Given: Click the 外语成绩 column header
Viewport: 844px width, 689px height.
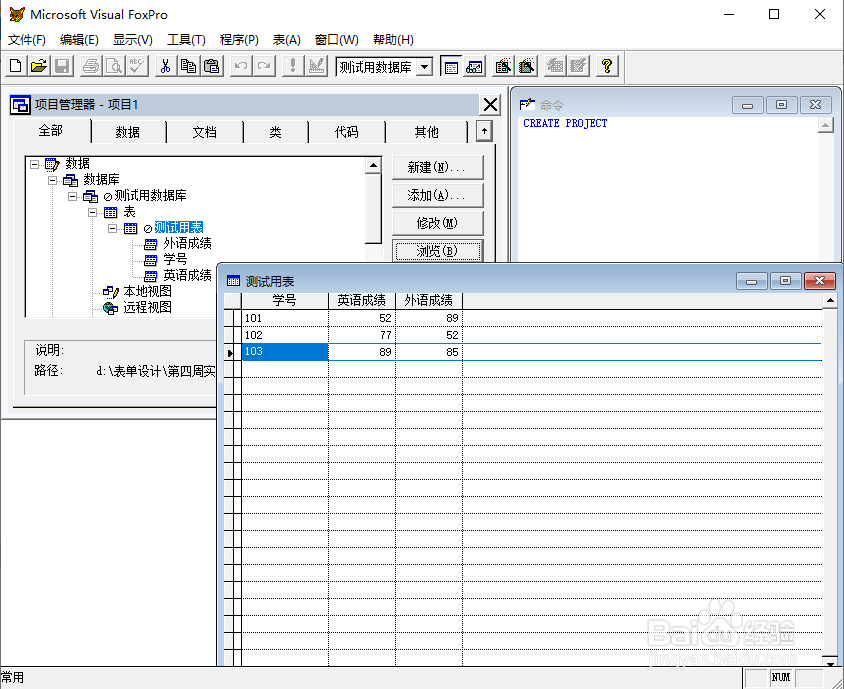Looking at the screenshot, I should 428,300.
